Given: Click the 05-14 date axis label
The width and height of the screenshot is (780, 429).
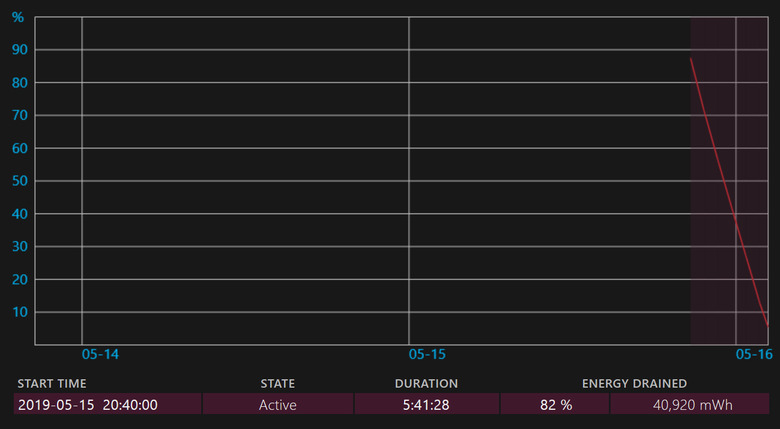Looking at the screenshot, I should click(100, 354).
